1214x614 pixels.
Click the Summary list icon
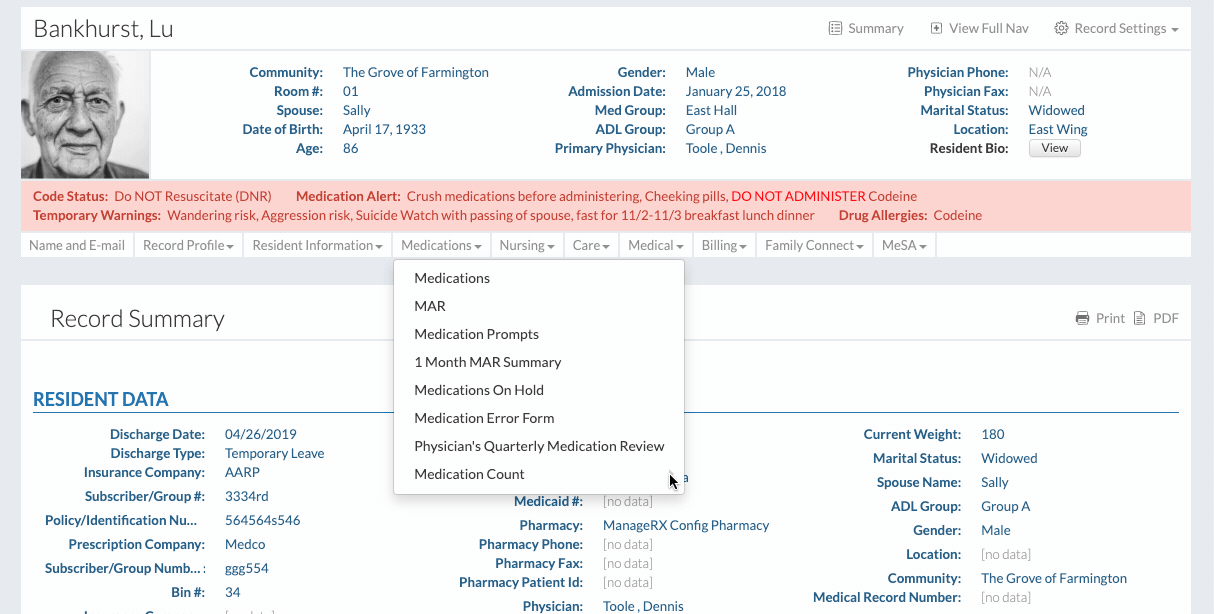(x=835, y=29)
